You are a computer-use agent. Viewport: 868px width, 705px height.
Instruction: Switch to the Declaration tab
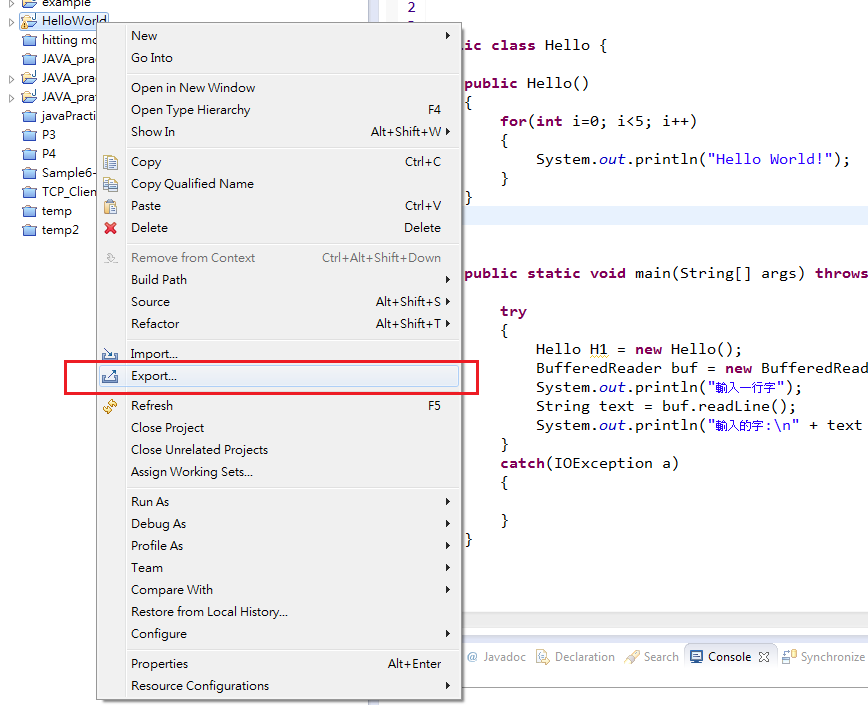576,657
